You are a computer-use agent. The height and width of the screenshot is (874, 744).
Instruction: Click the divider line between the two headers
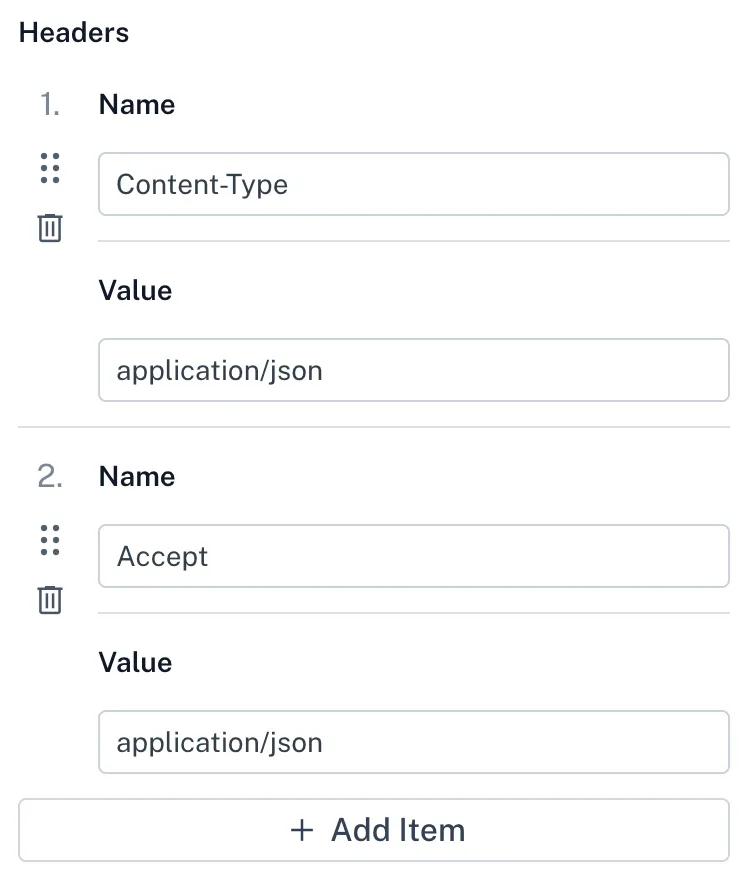point(374,427)
